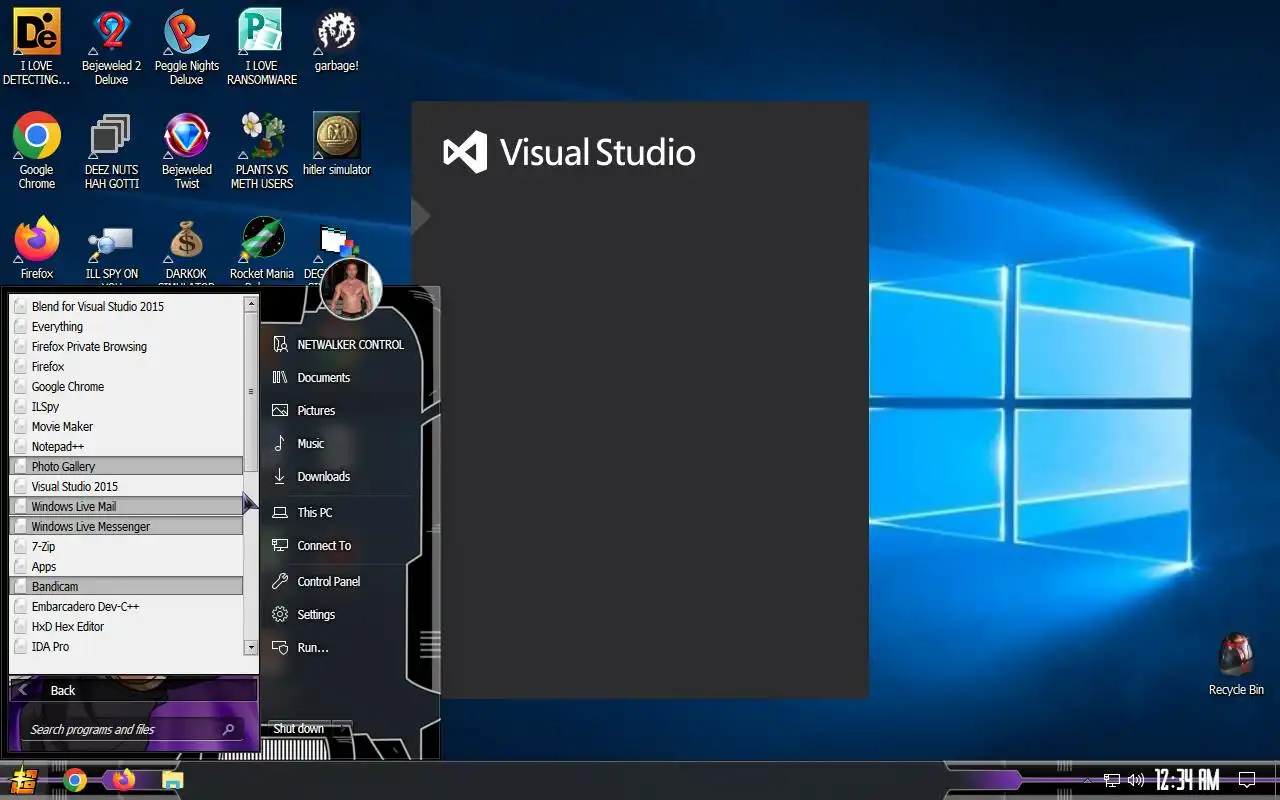The width and height of the screenshot is (1280, 800).
Task: Open Everything from the programs list
Action: [x=126, y=326]
